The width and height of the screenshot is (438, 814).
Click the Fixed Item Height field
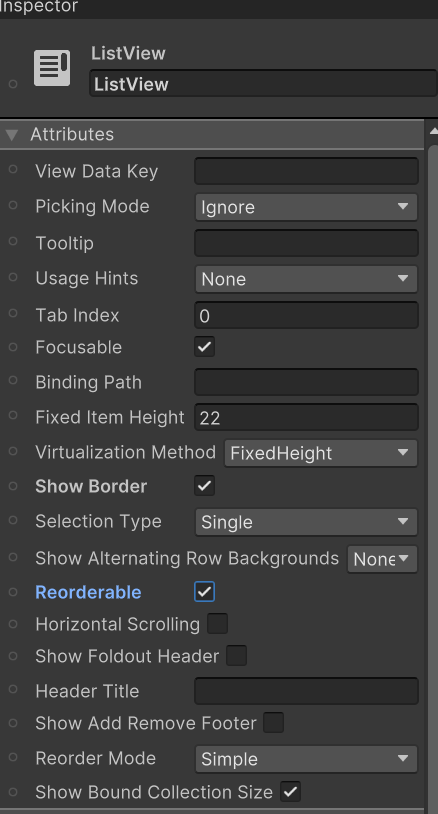[306, 417]
